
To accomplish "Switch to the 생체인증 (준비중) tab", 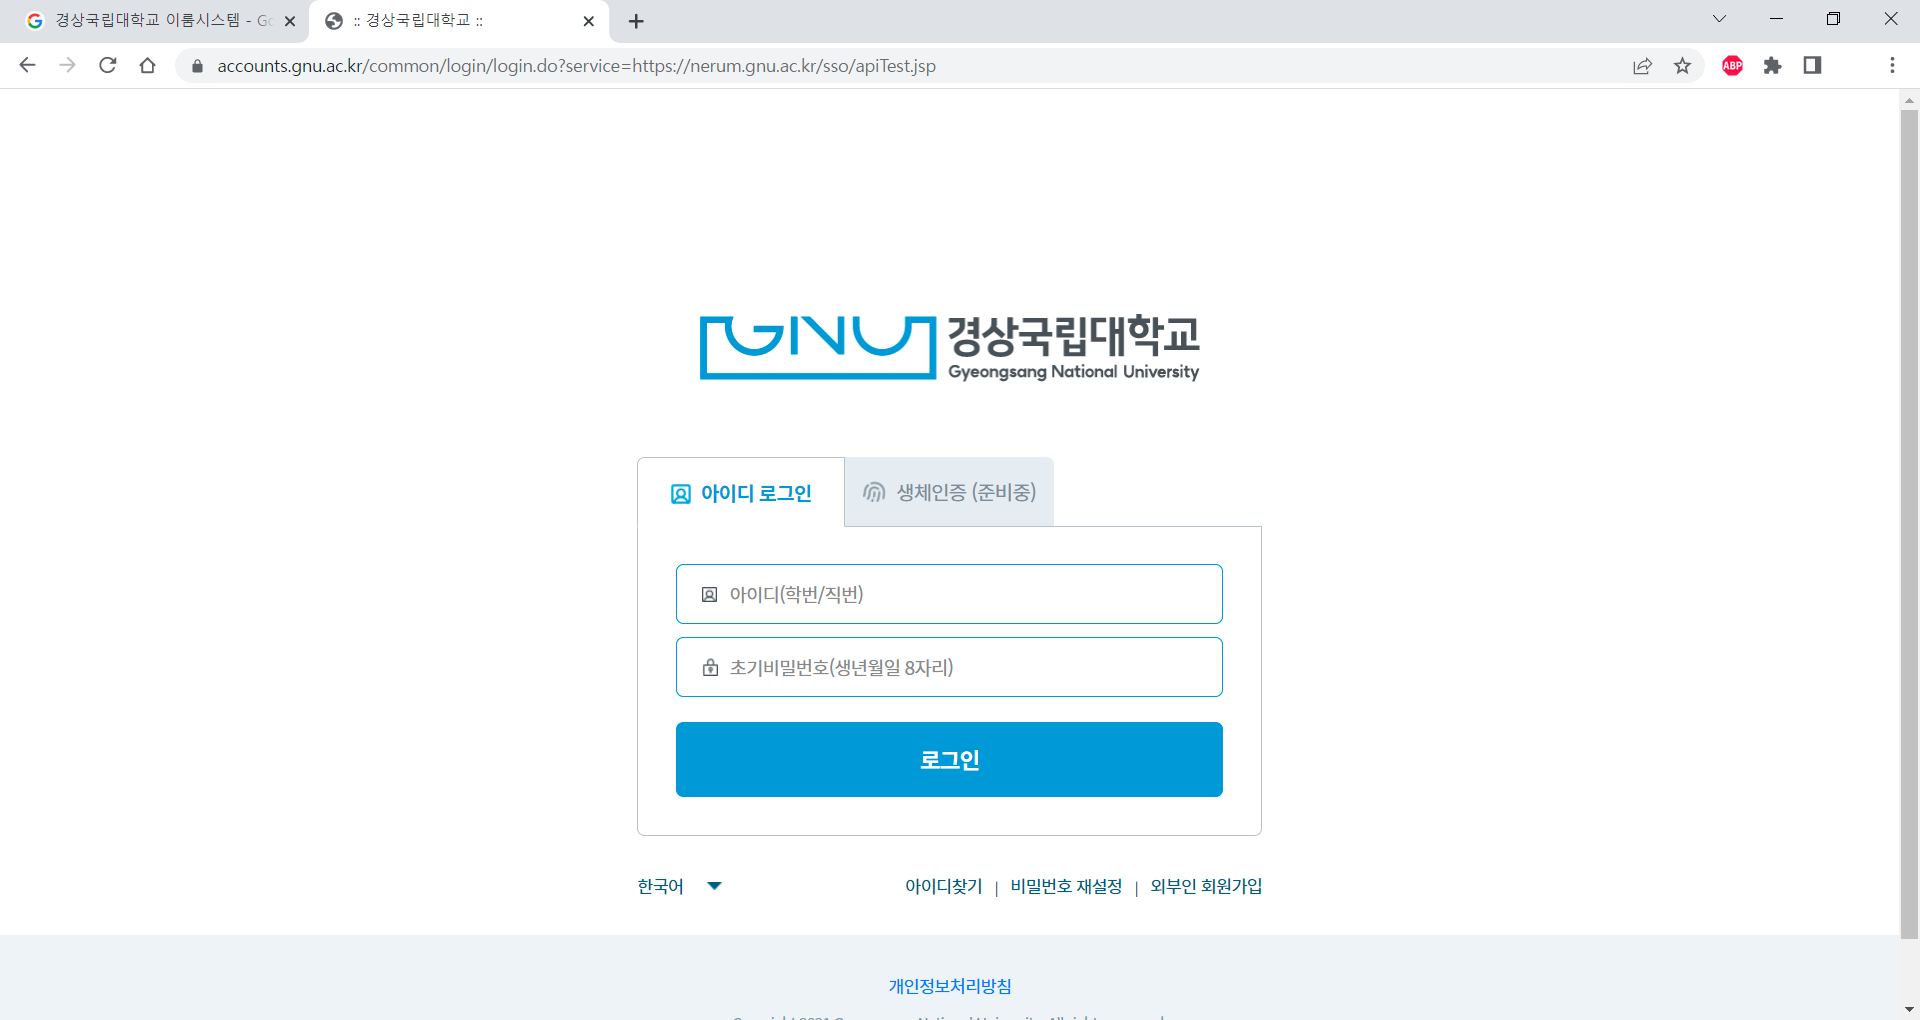I will [x=949, y=492].
